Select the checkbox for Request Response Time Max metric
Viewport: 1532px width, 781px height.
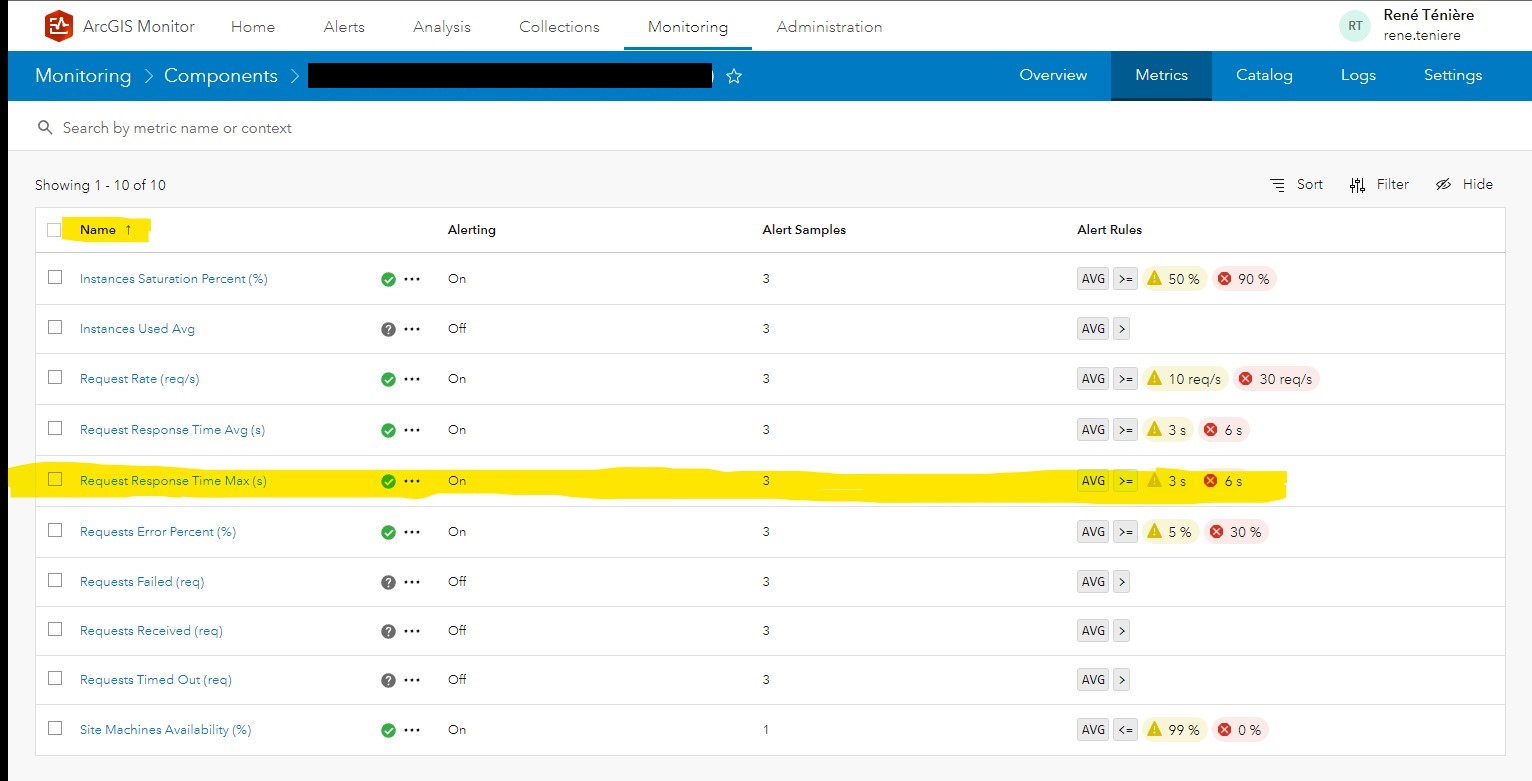pyautogui.click(x=55, y=480)
